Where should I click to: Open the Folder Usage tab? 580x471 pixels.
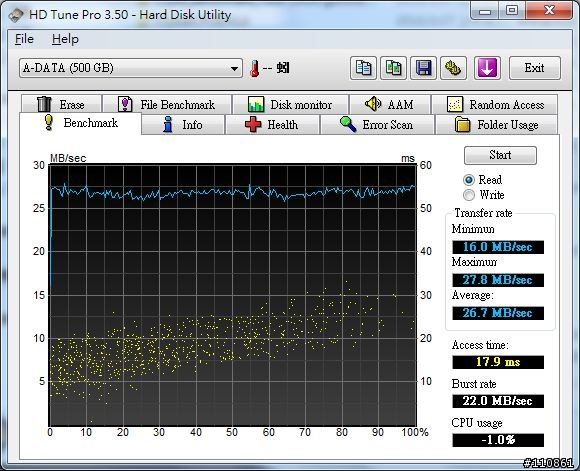click(x=496, y=125)
